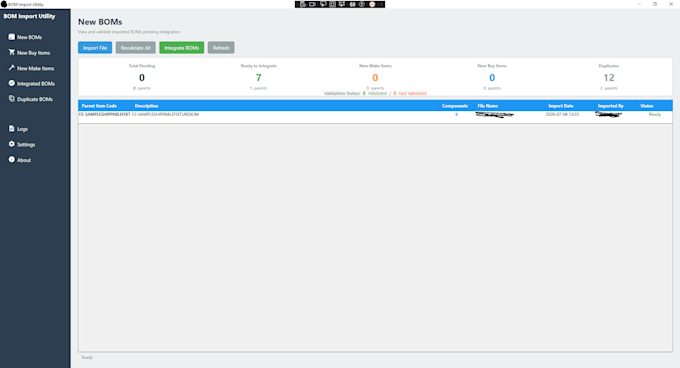Viewport: 680px width, 368px height.
Task: Click the app icon in the title bar
Action: (4, 4)
